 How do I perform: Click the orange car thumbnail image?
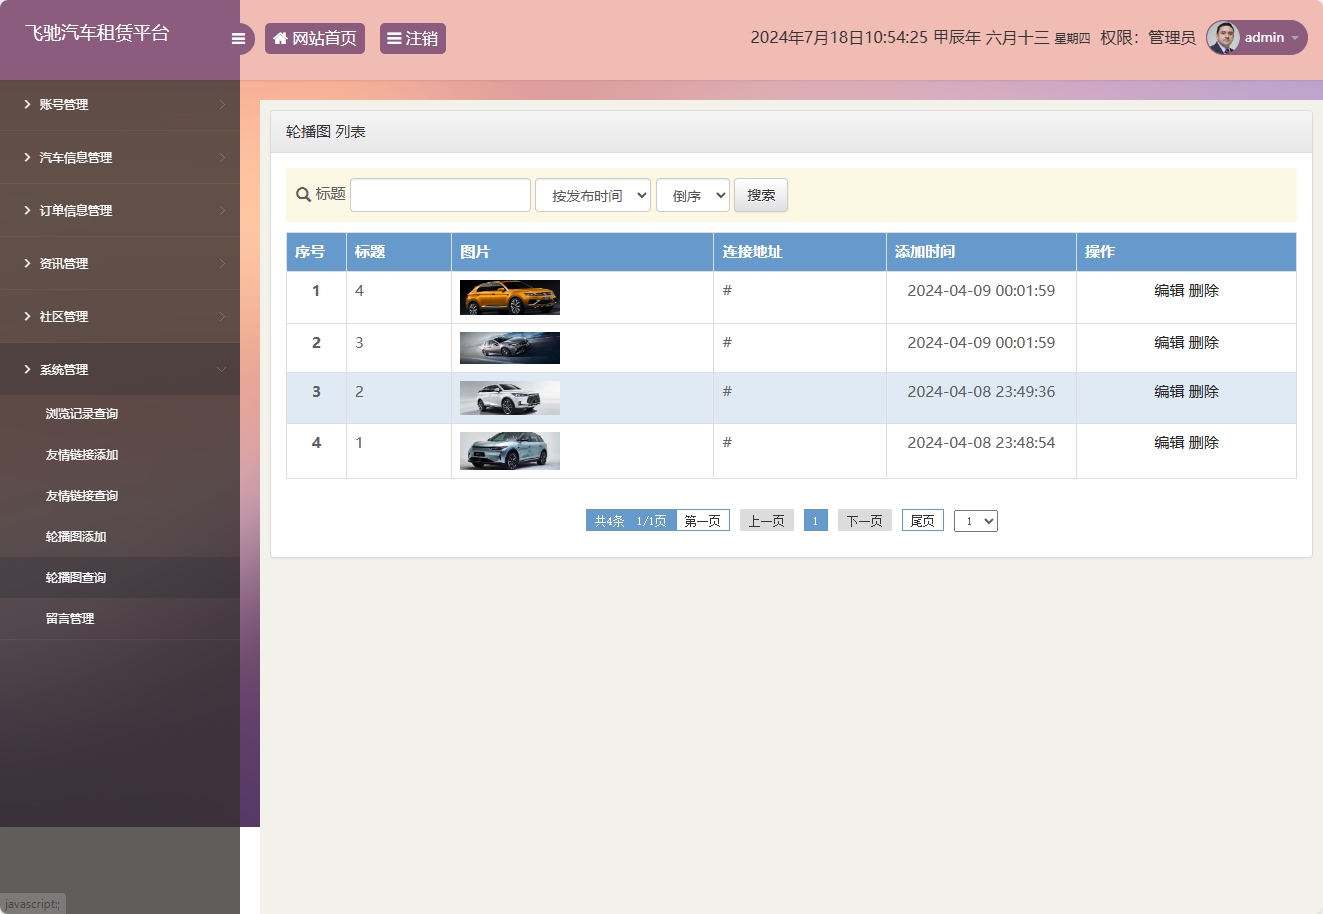click(510, 298)
